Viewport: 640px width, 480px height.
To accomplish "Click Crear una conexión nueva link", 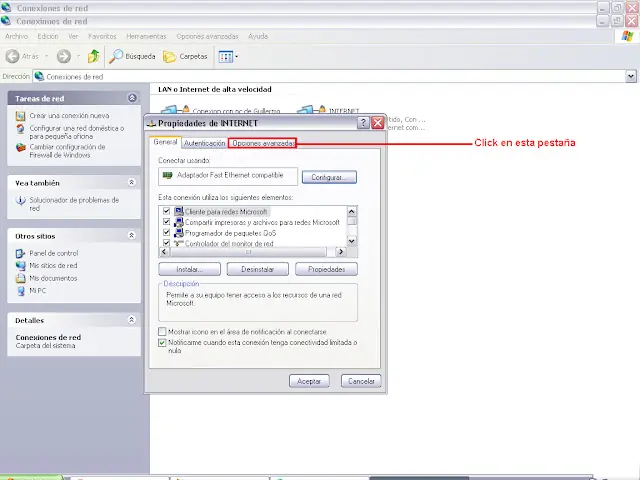I will (x=69, y=116).
